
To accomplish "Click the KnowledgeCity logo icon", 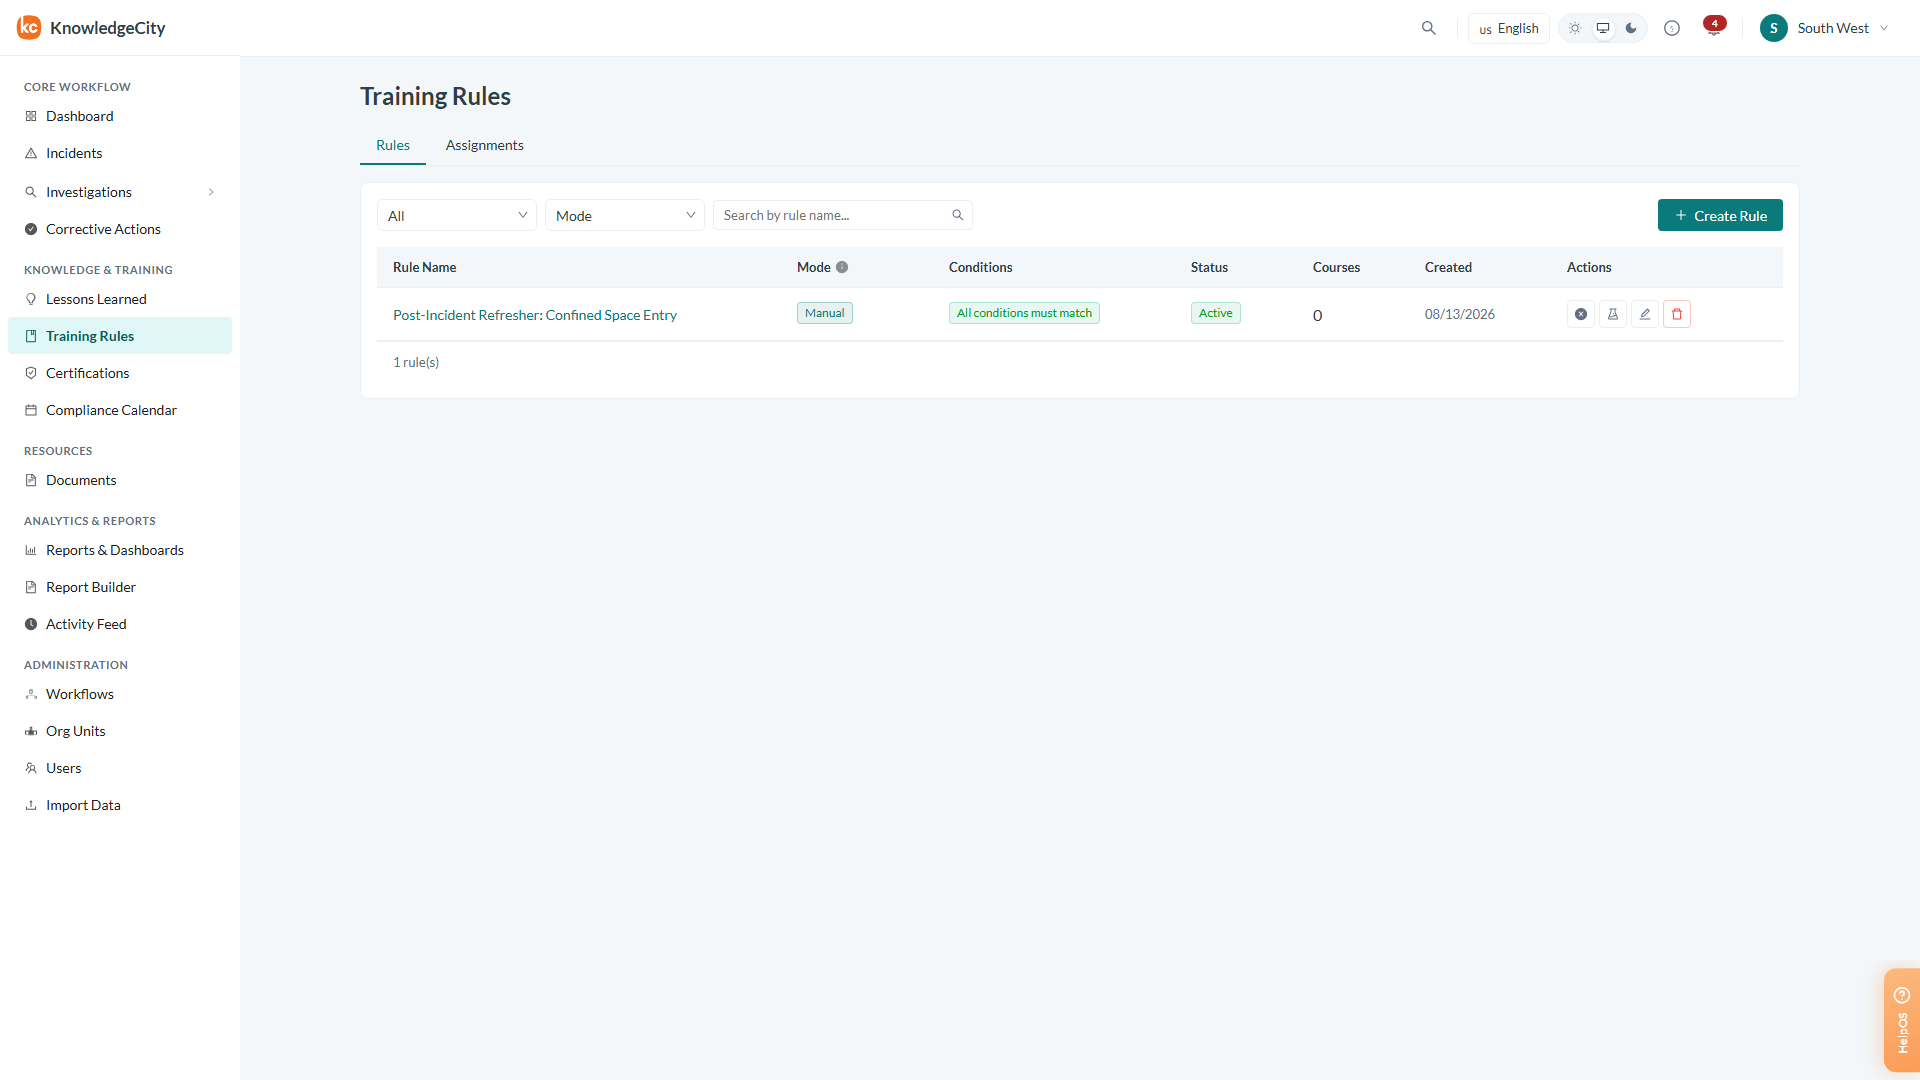I will click(29, 28).
